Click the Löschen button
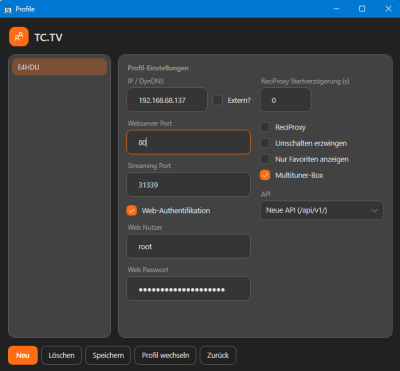Image resolution: width=400 pixels, height=371 pixels. (61, 355)
